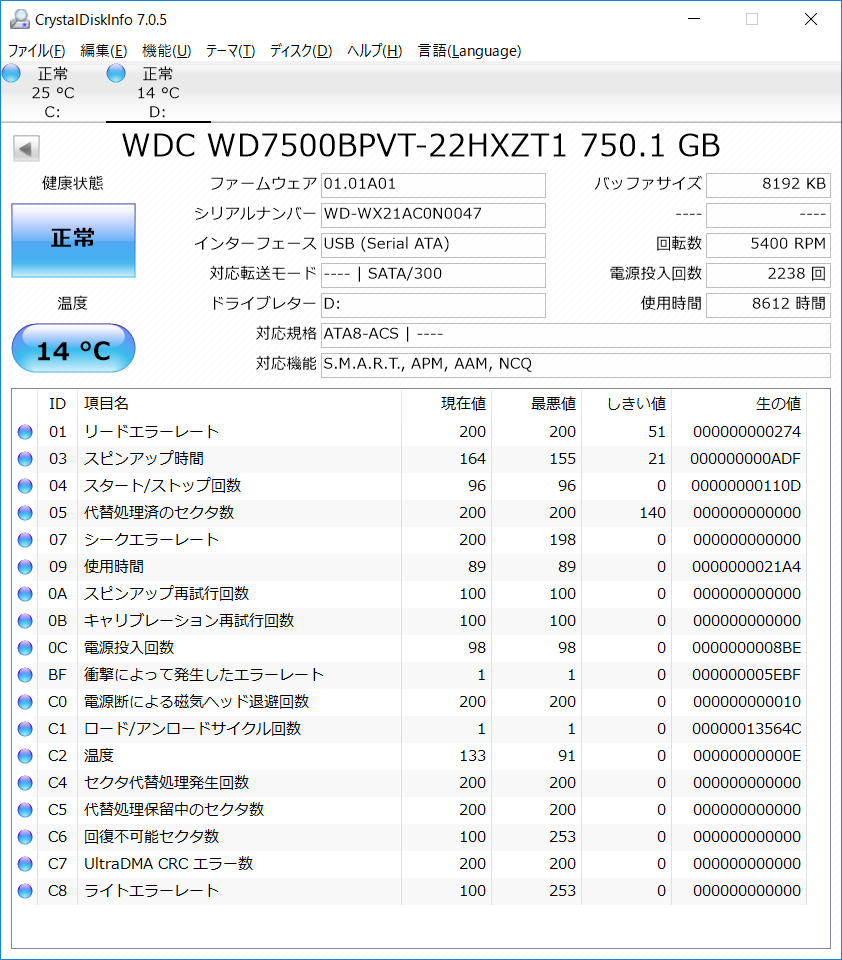Screen dimensions: 842x960
Task: Click the 最悪値 column header
Action: pos(536,404)
